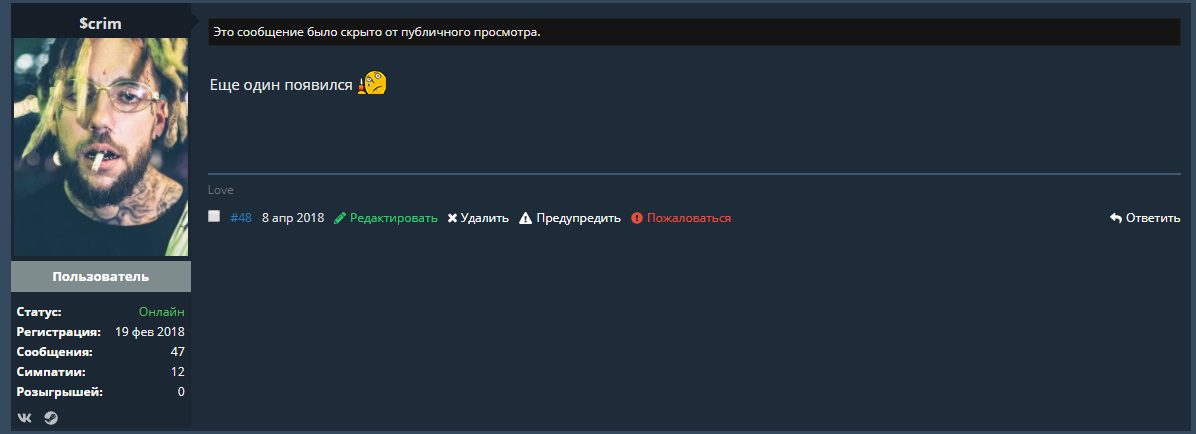Click the $crim avatar picture
The height and width of the screenshot is (434, 1196).
pyautogui.click(x=100, y=147)
